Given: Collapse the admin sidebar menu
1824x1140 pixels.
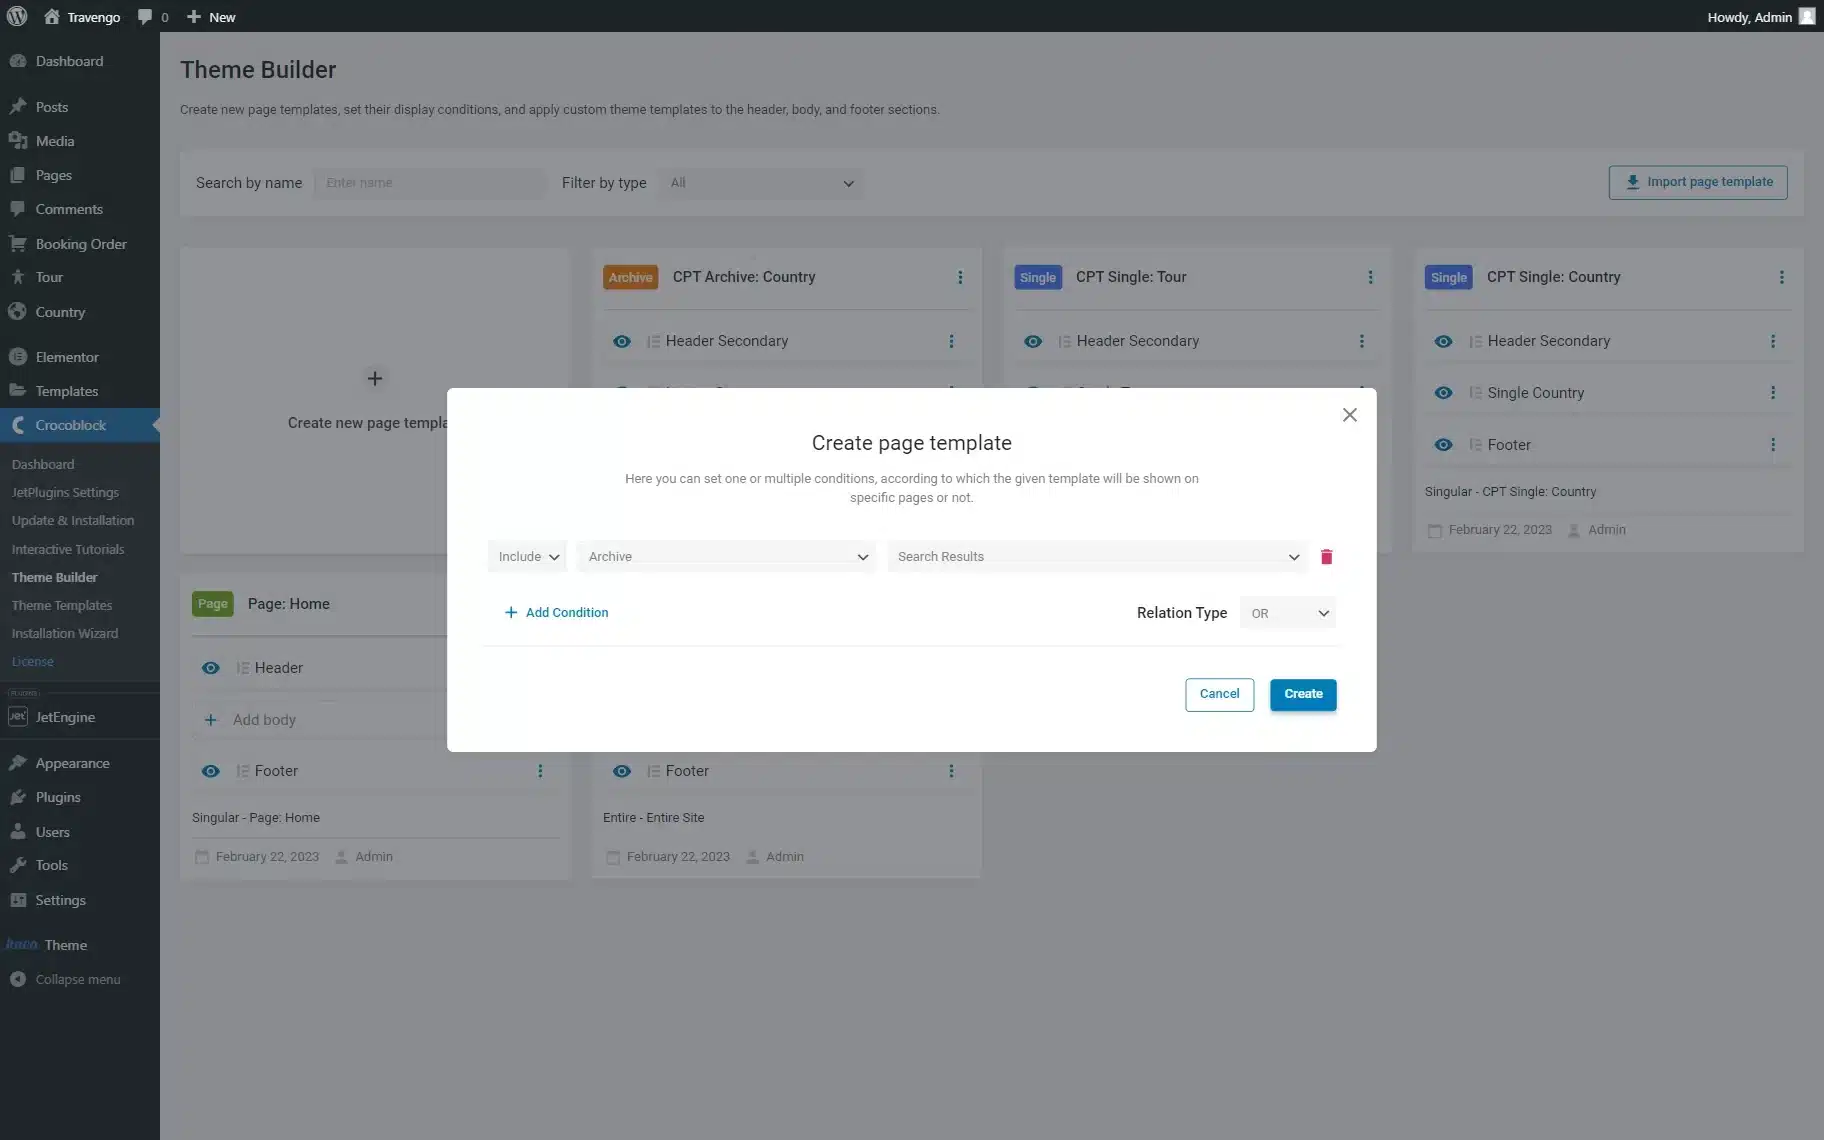Looking at the screenshot, I should coord(64,979).
